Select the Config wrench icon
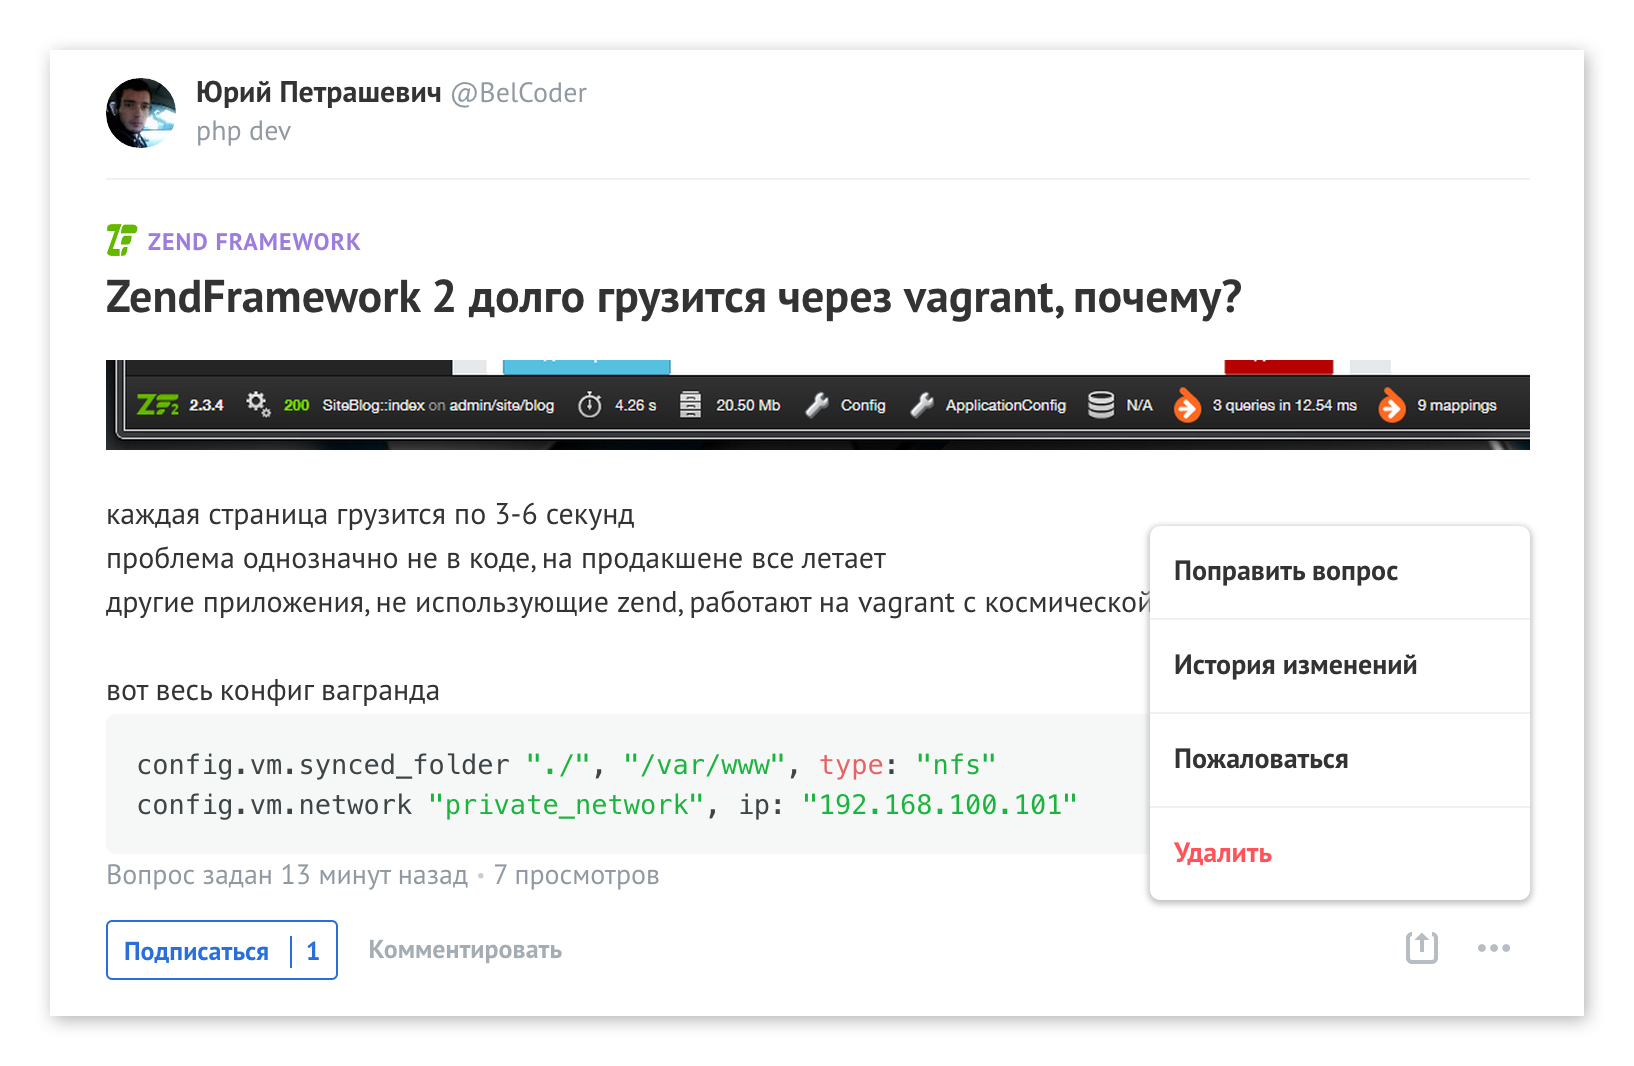1634x1066 pixels. point(816,405)
